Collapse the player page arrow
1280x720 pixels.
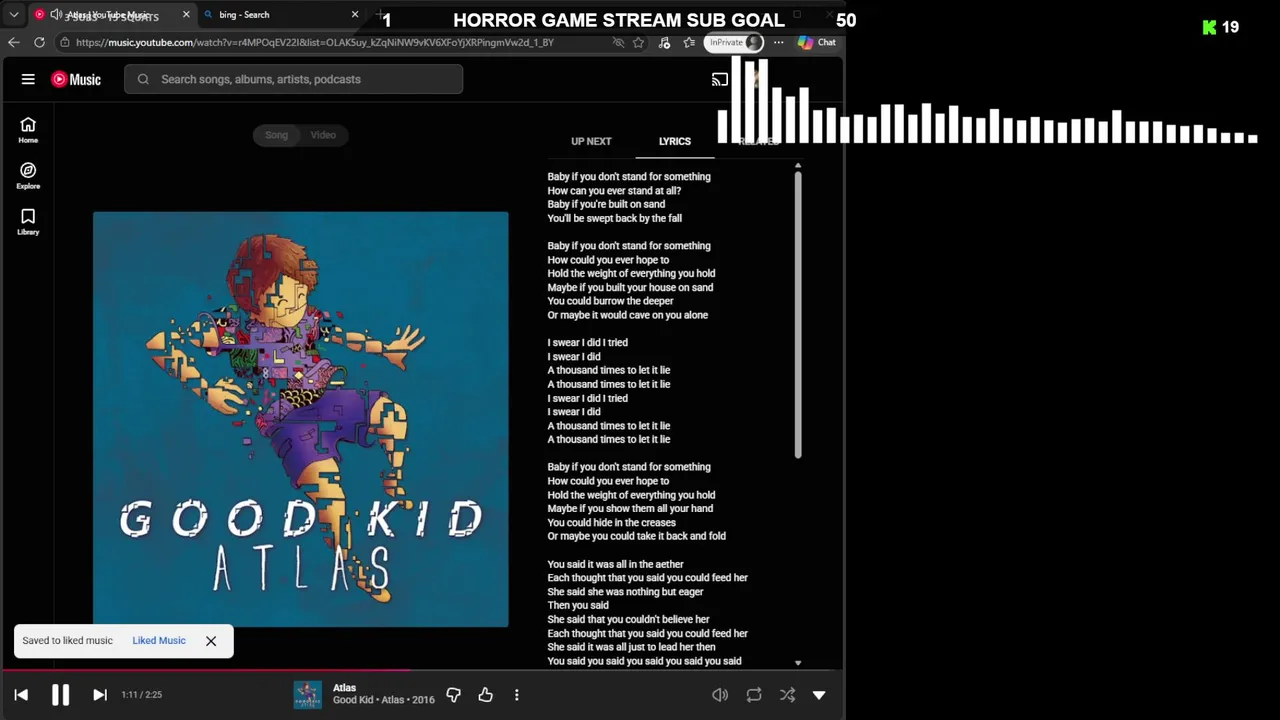pos(819,695)
